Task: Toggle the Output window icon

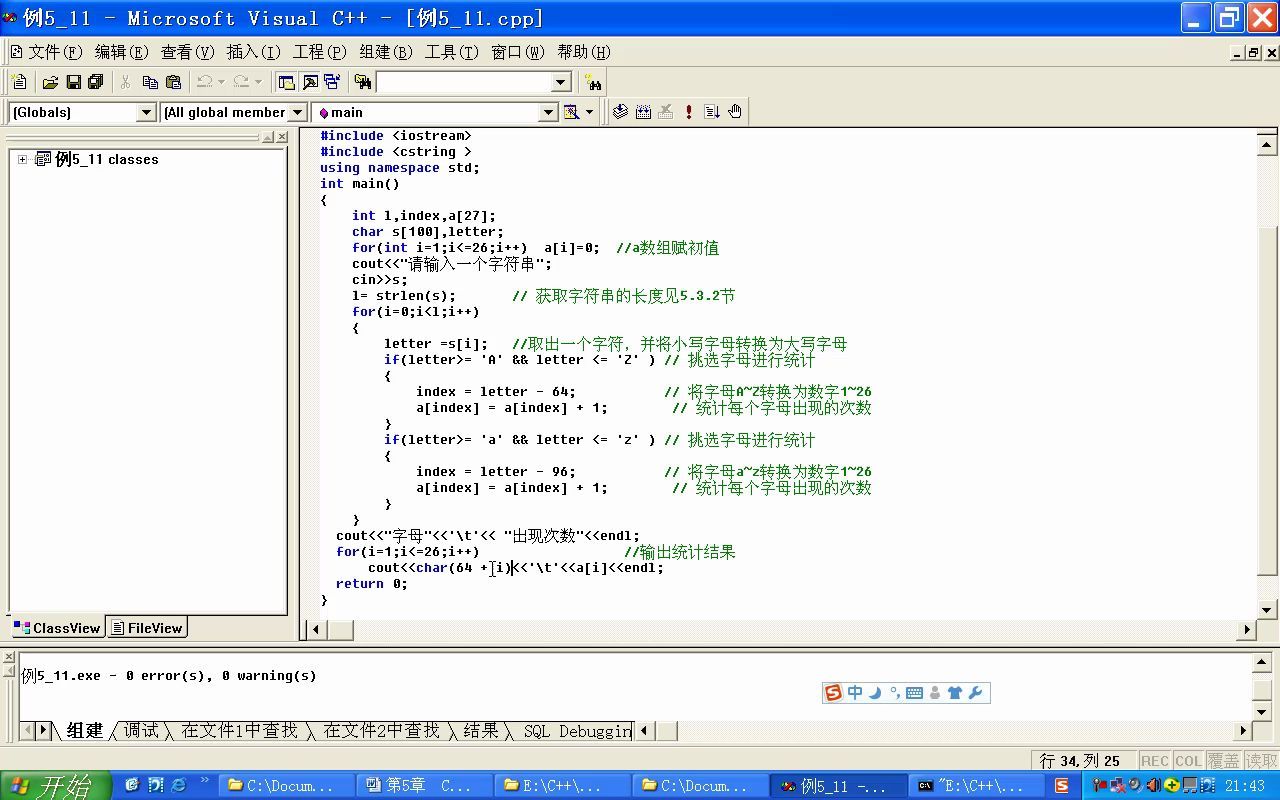Action: 309,82
